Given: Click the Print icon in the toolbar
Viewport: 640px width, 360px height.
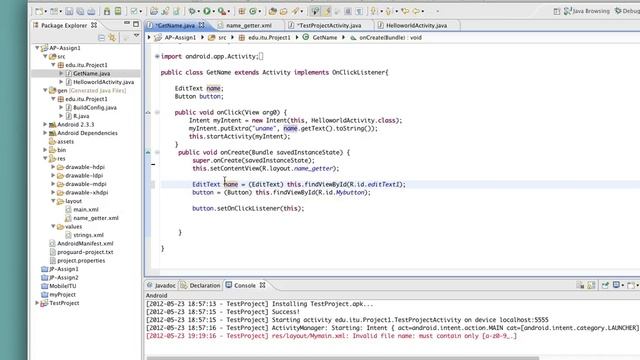Looking at the screenshot, I should point(91,11).
